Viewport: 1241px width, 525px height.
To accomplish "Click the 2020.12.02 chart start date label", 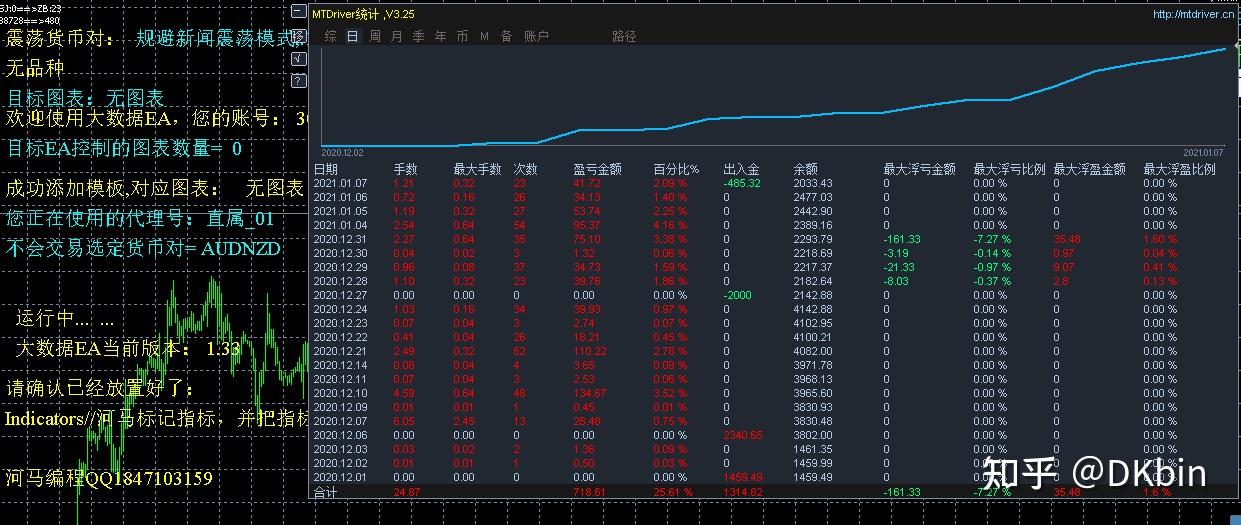I will (342, 153).
